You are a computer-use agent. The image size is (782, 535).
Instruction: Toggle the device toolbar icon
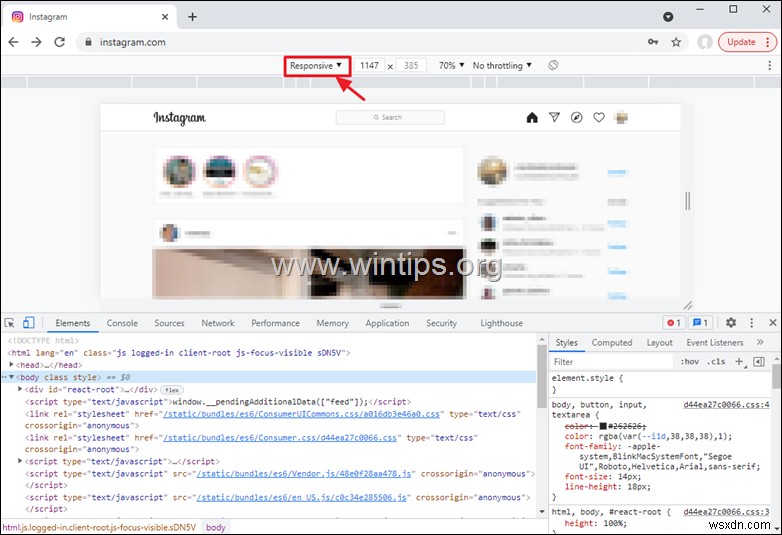[x=28, y=323]
